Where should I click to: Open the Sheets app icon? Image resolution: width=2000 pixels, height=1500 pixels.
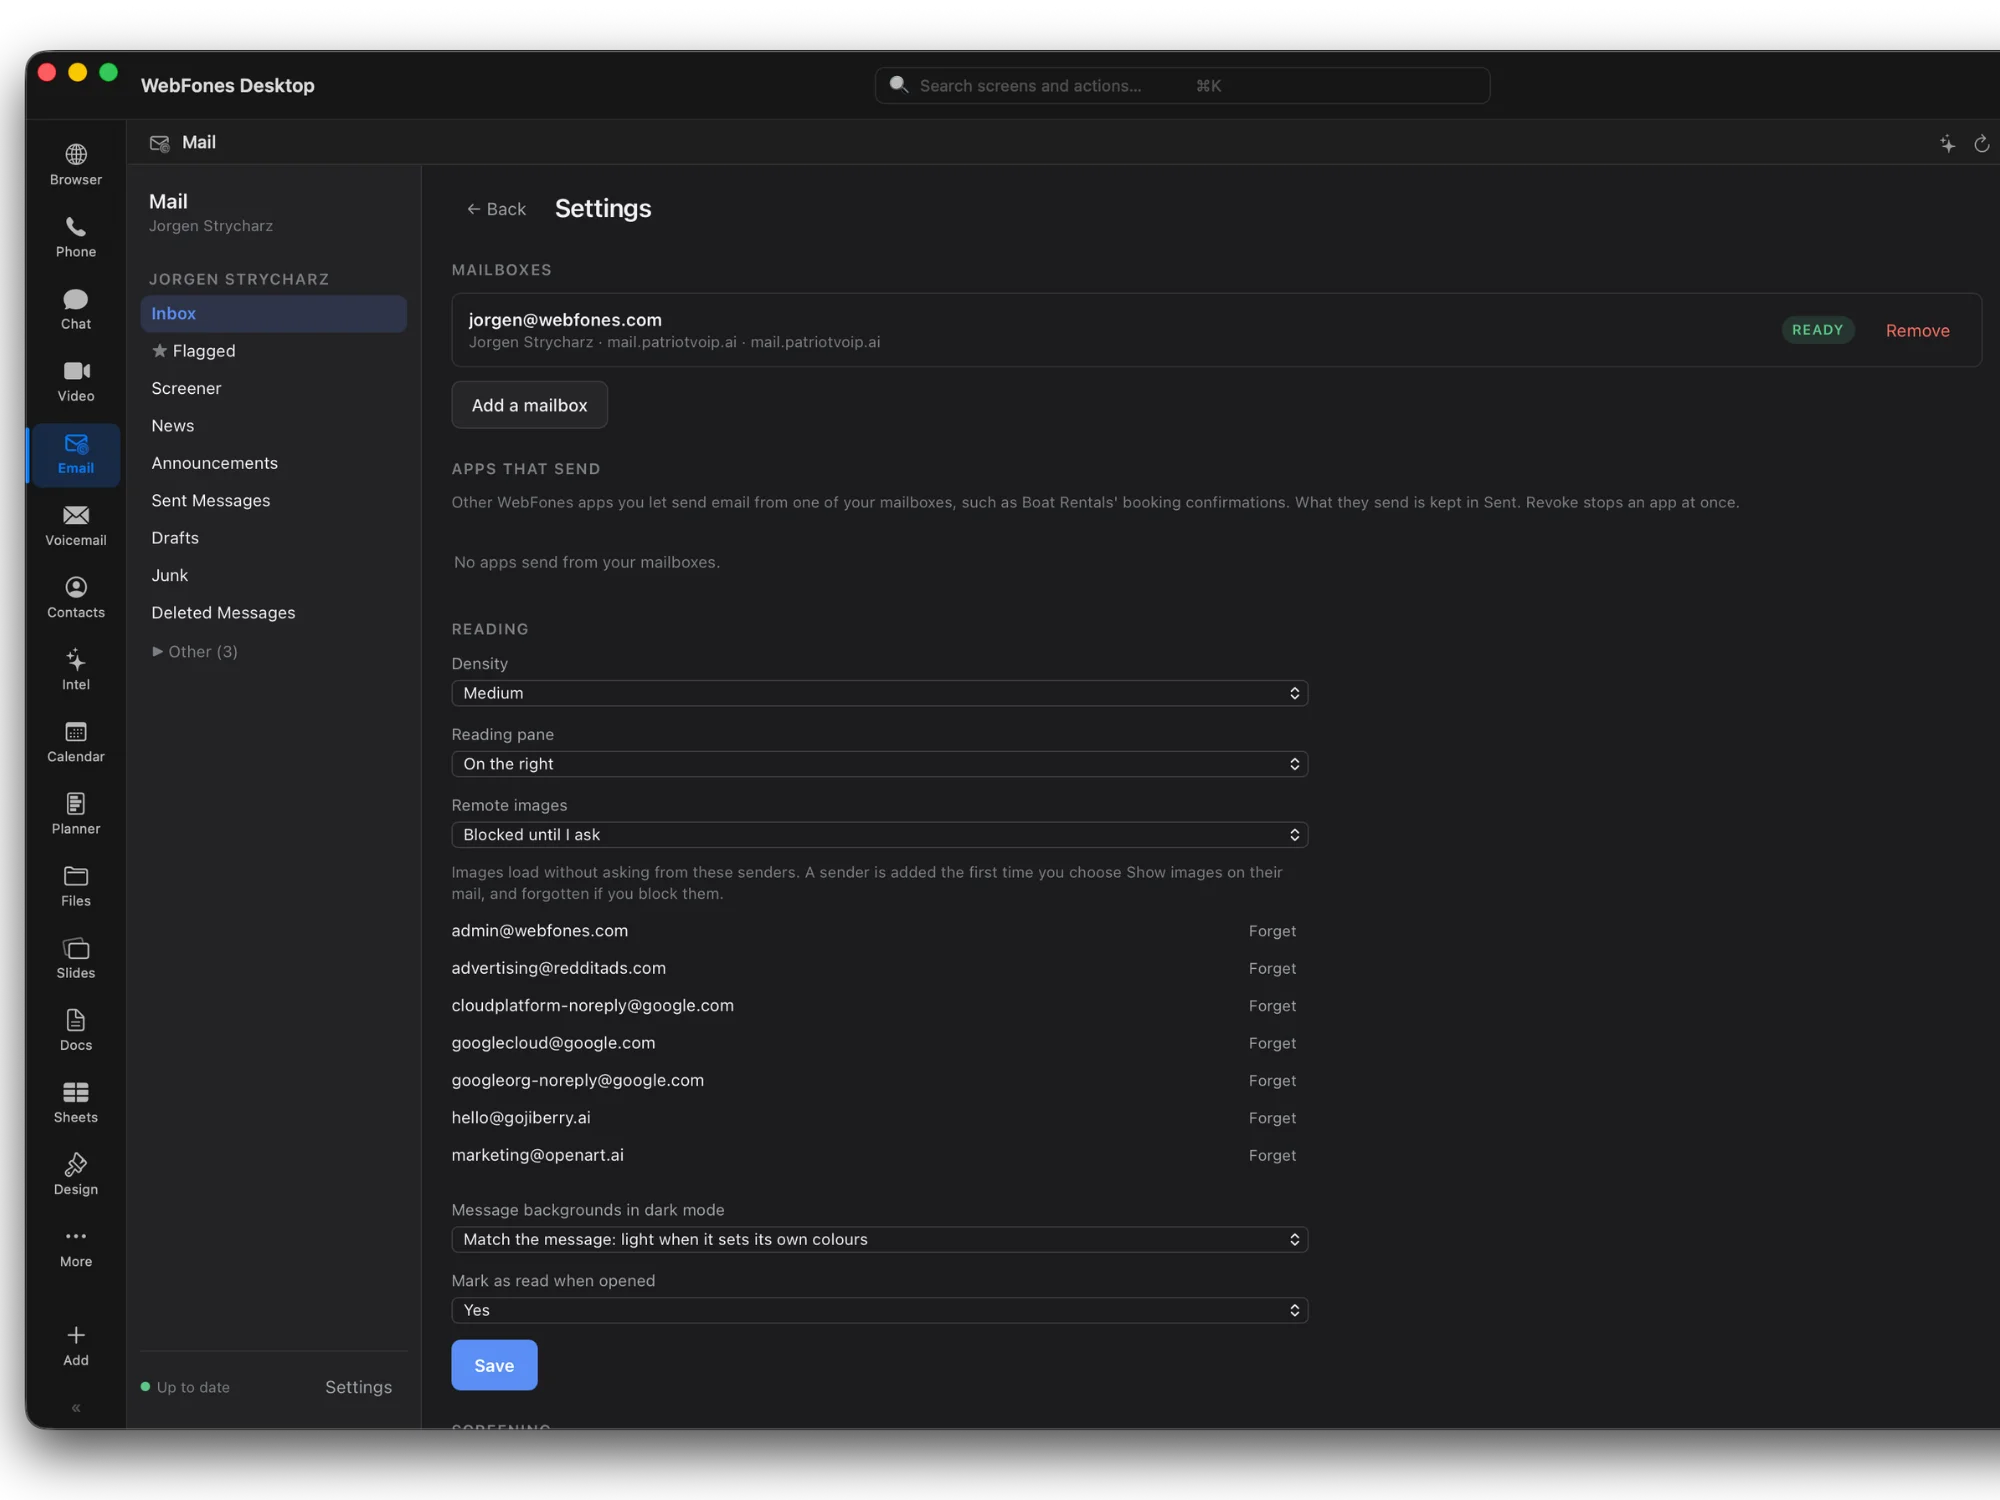tap(76, 1101)
